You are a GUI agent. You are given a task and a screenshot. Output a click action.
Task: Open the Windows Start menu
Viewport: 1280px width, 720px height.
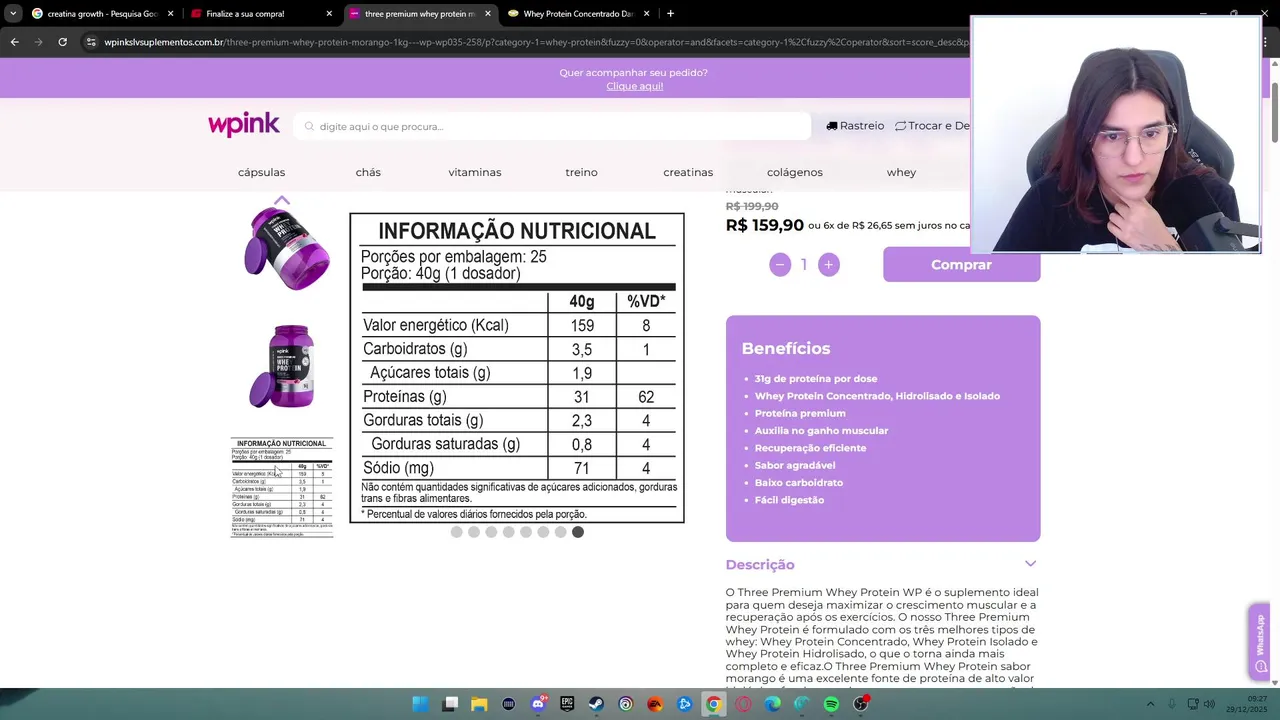click(x=420, y=704)
